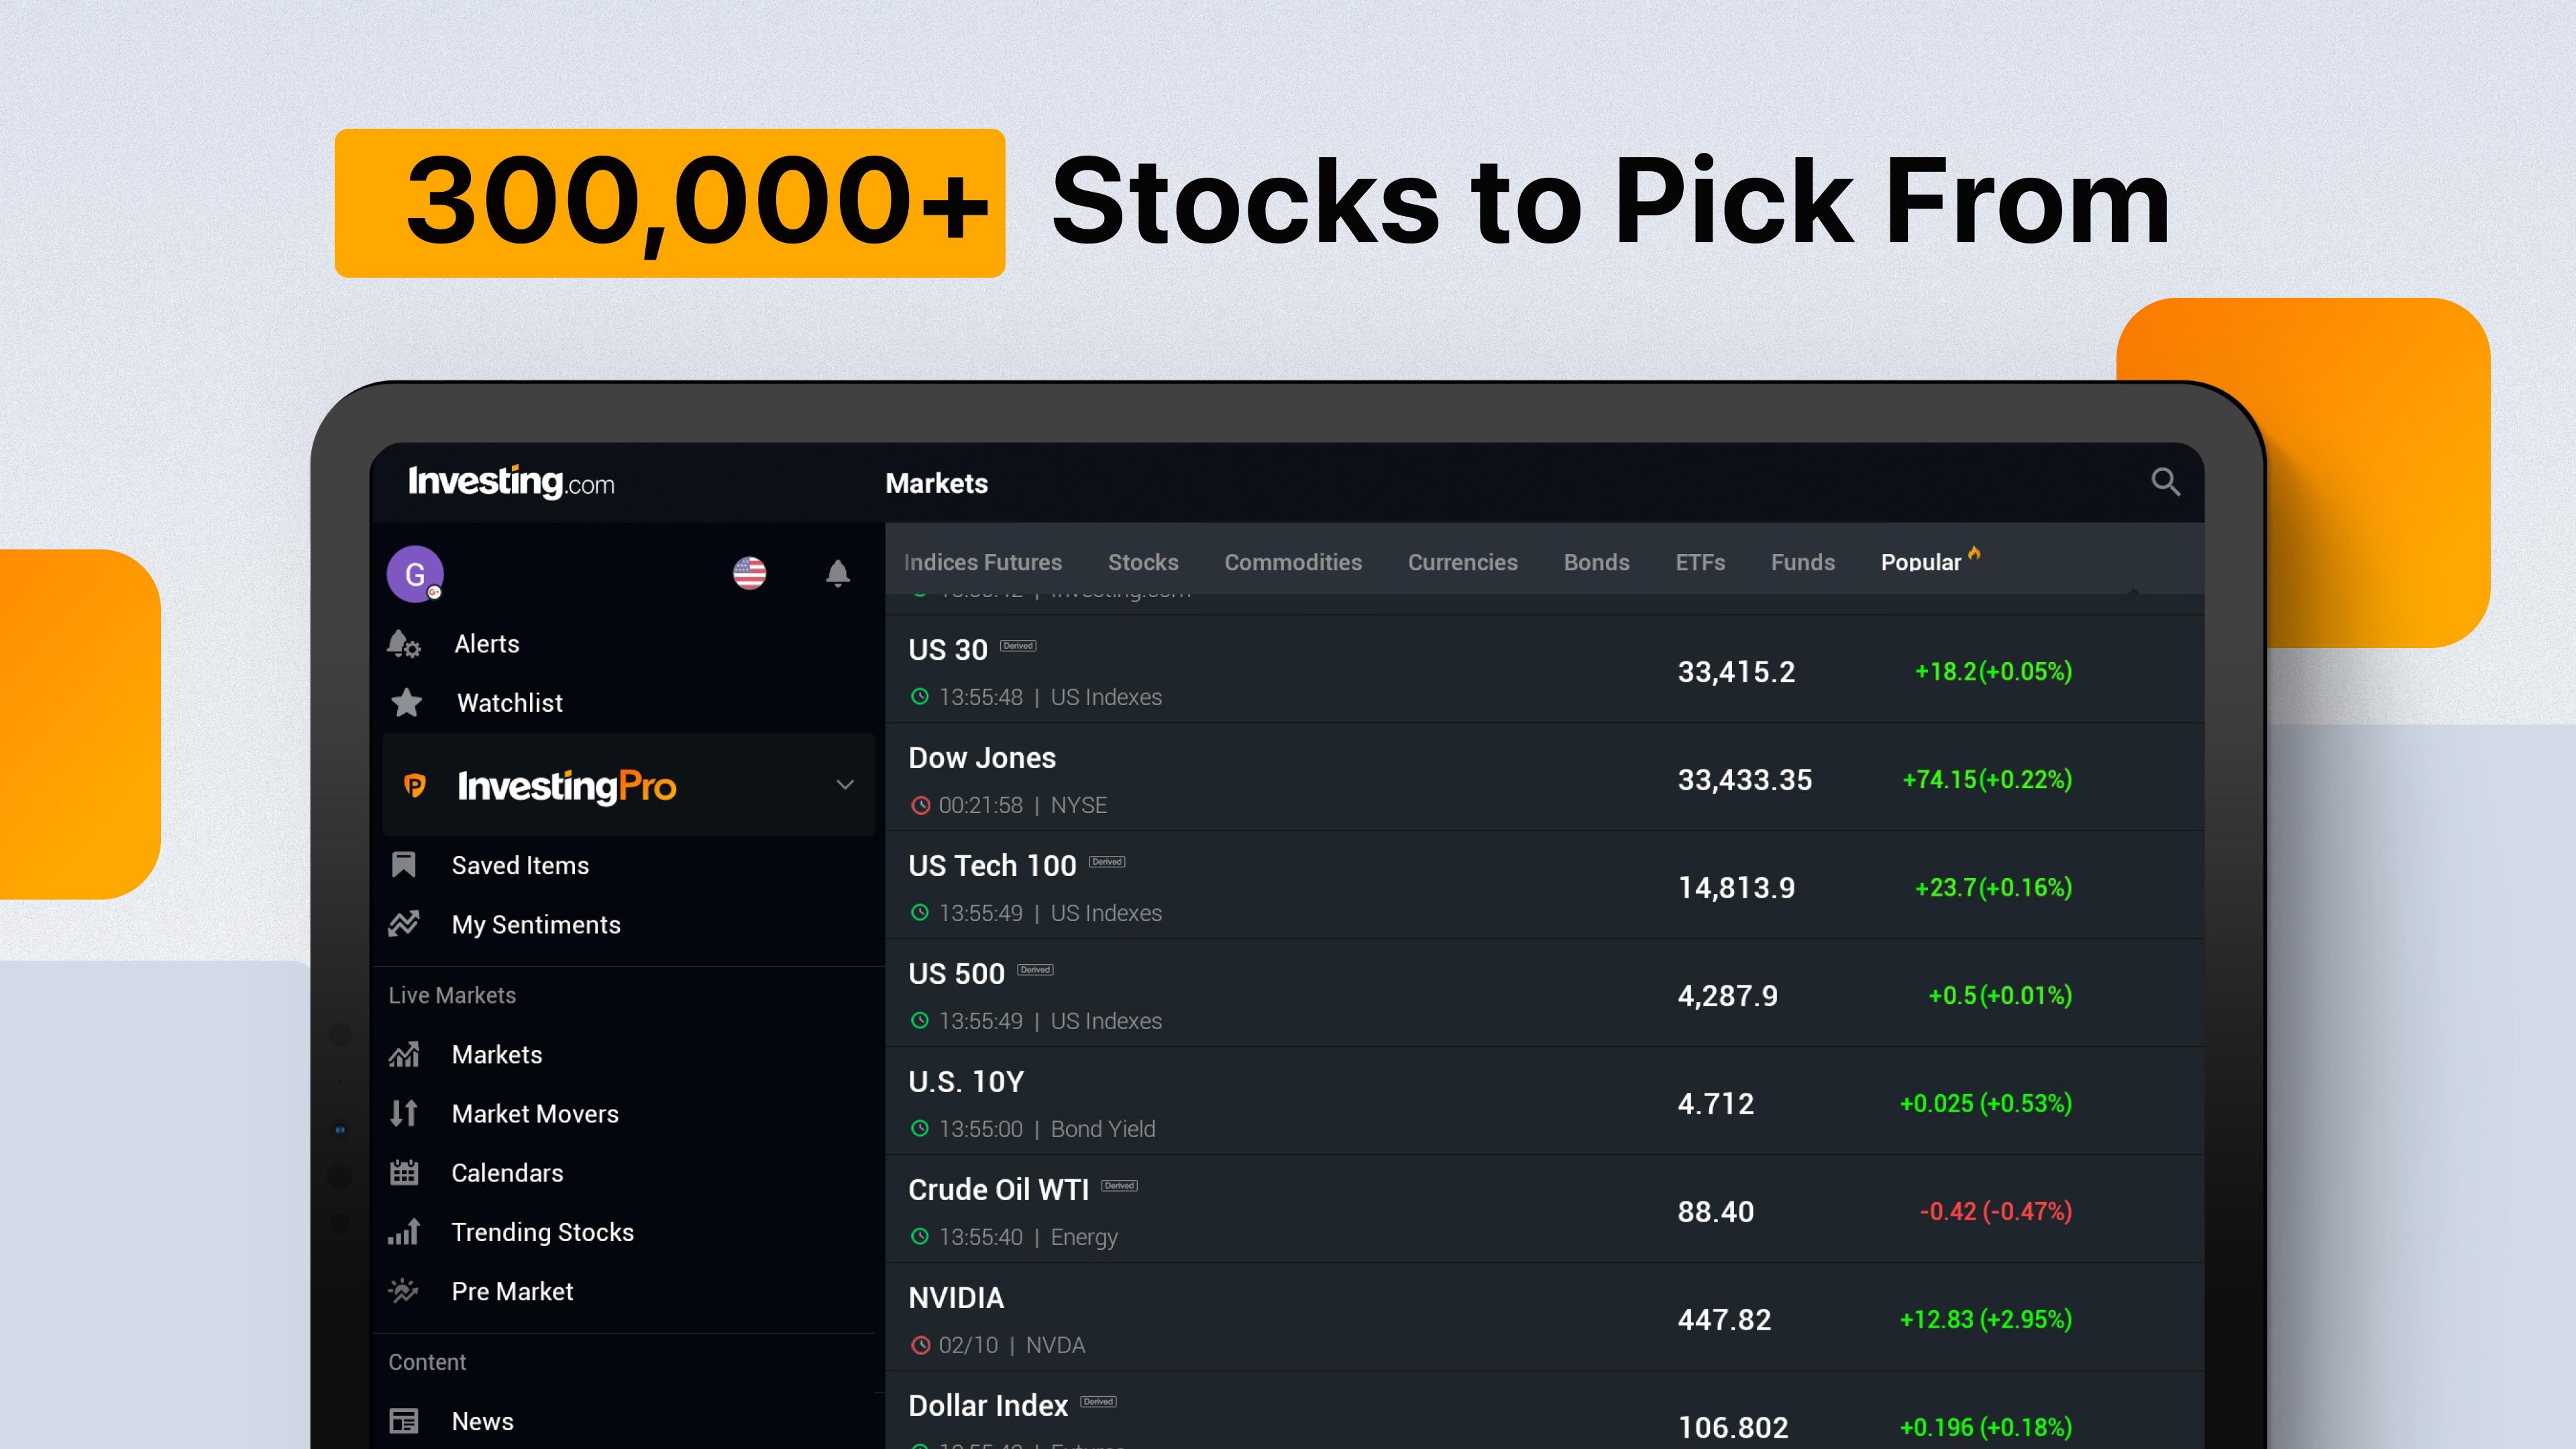Go to Pre Market section
The height and width of the screenshot is (1449, 2576).
512,1291
